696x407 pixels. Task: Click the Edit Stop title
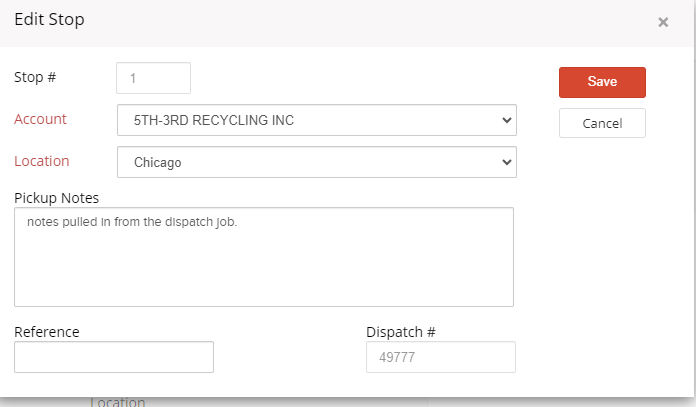click(49, 20)
